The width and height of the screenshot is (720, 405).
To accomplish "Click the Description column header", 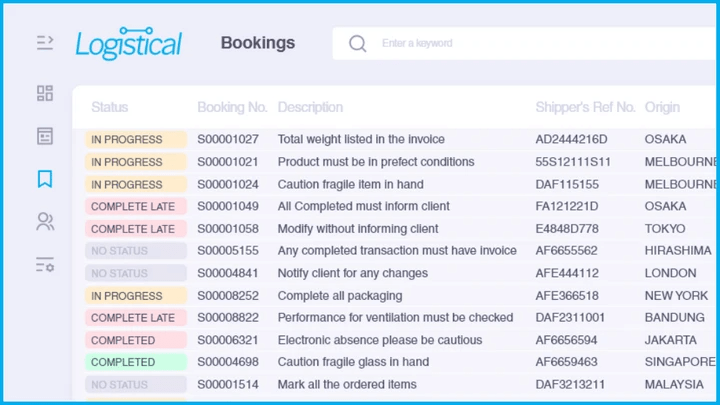I will point(310,107).
